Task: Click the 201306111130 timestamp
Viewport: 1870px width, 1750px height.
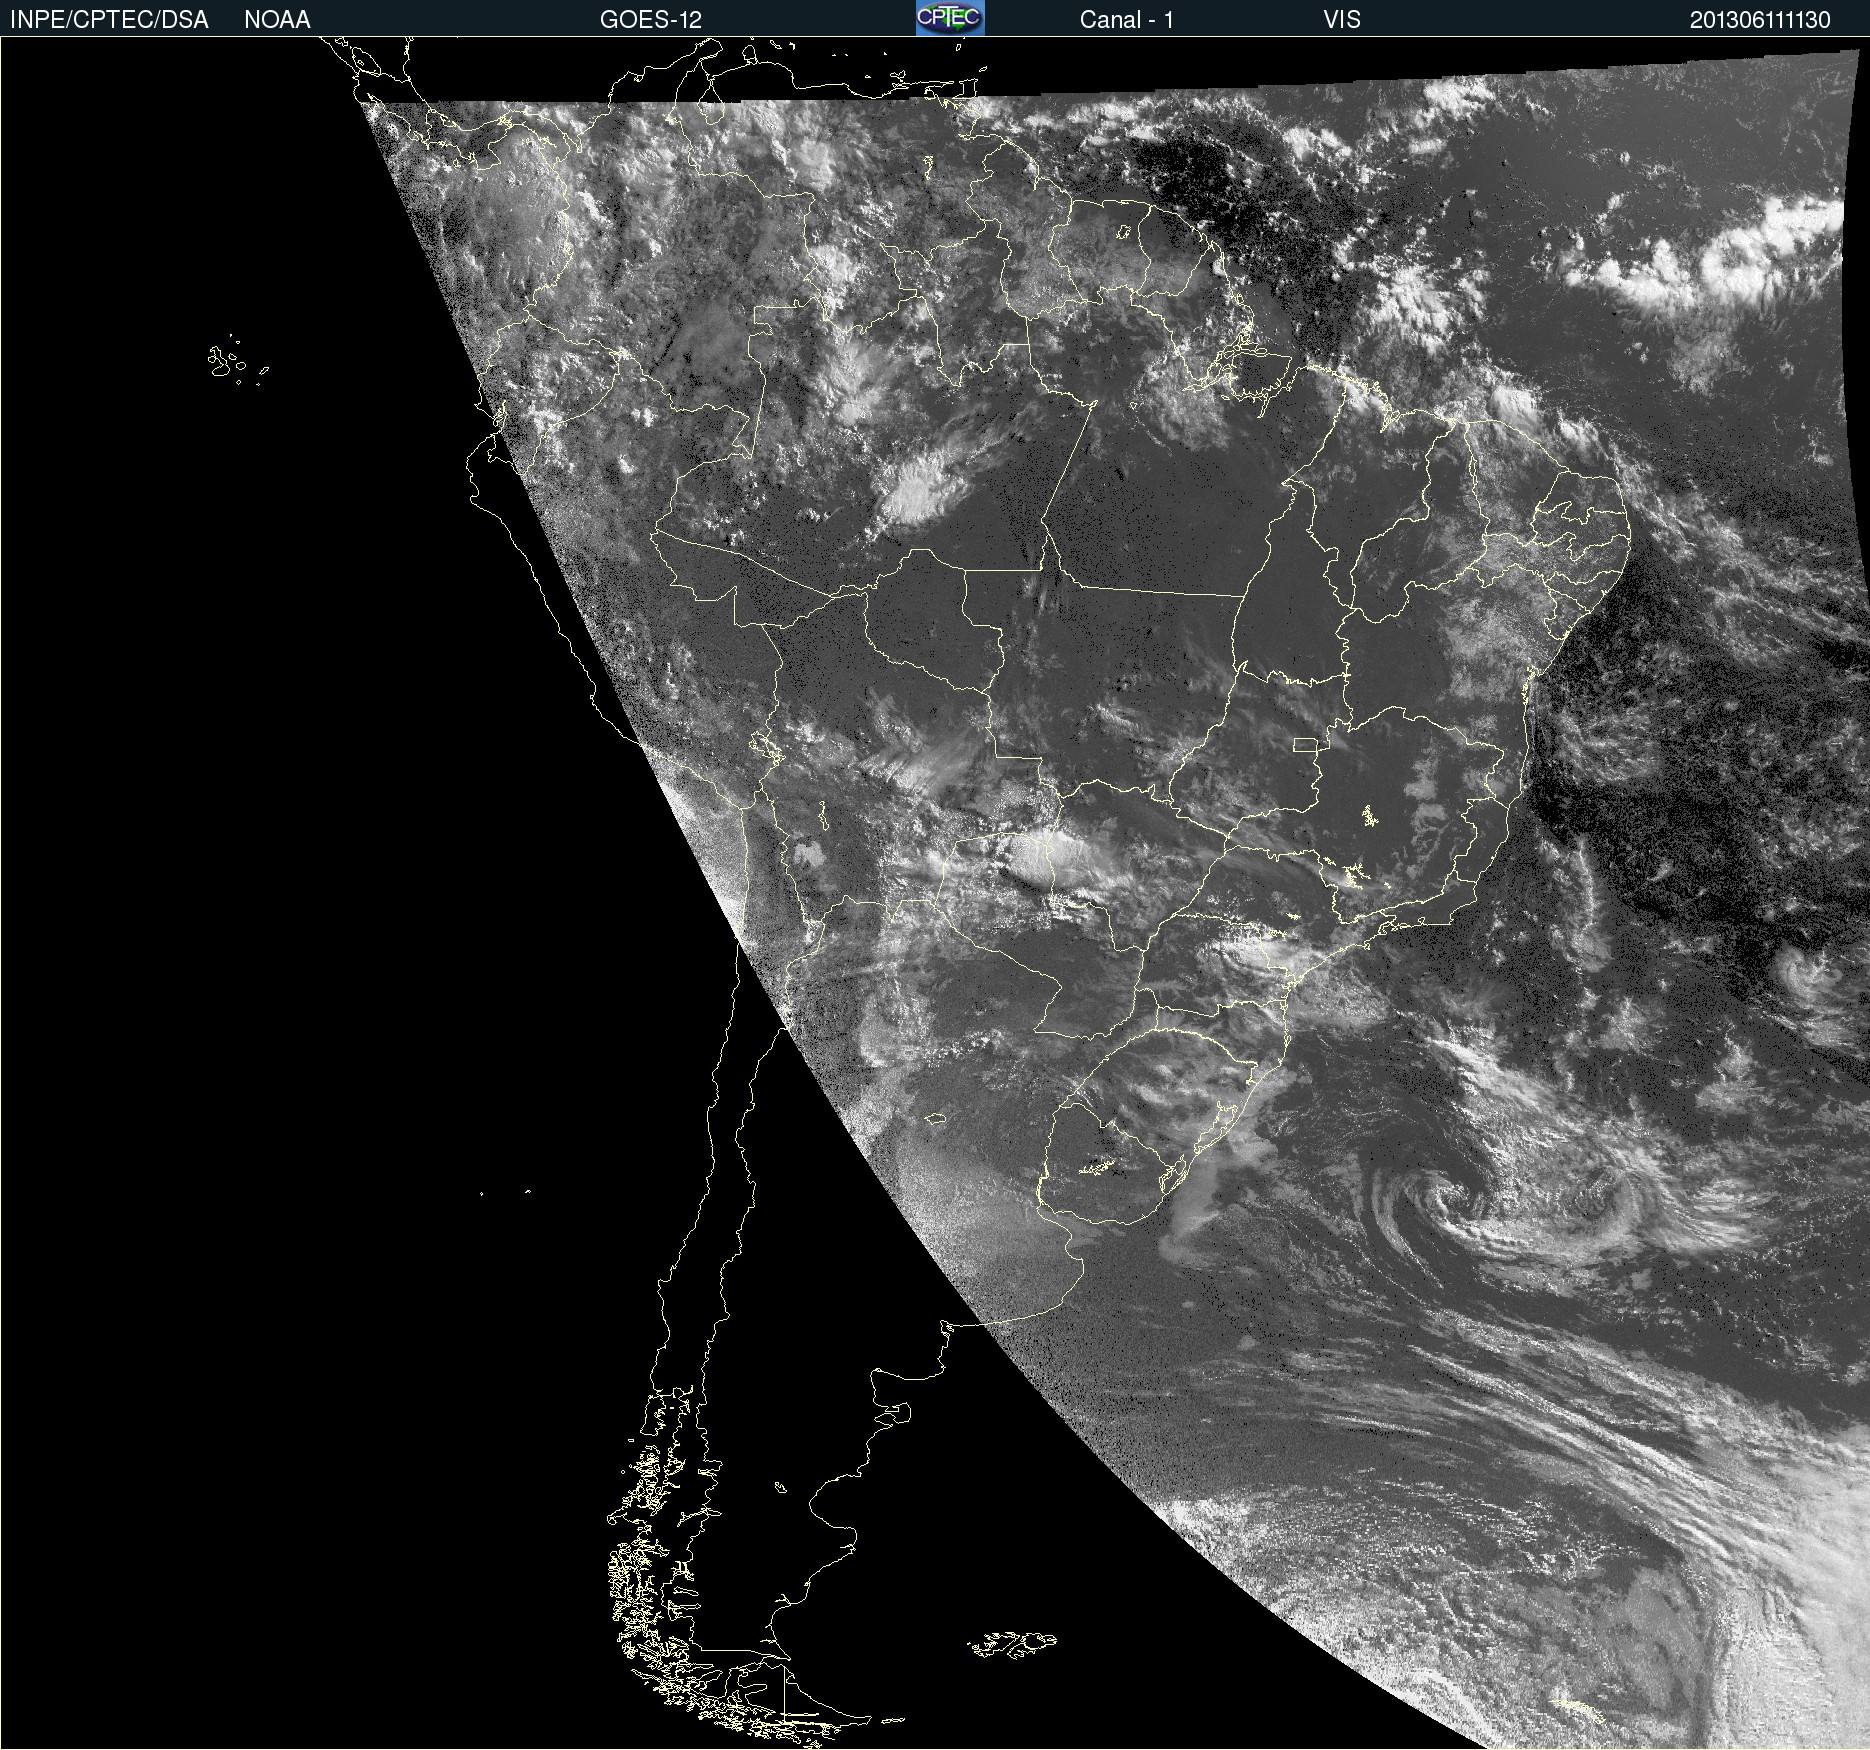Action: point(1760,20)
